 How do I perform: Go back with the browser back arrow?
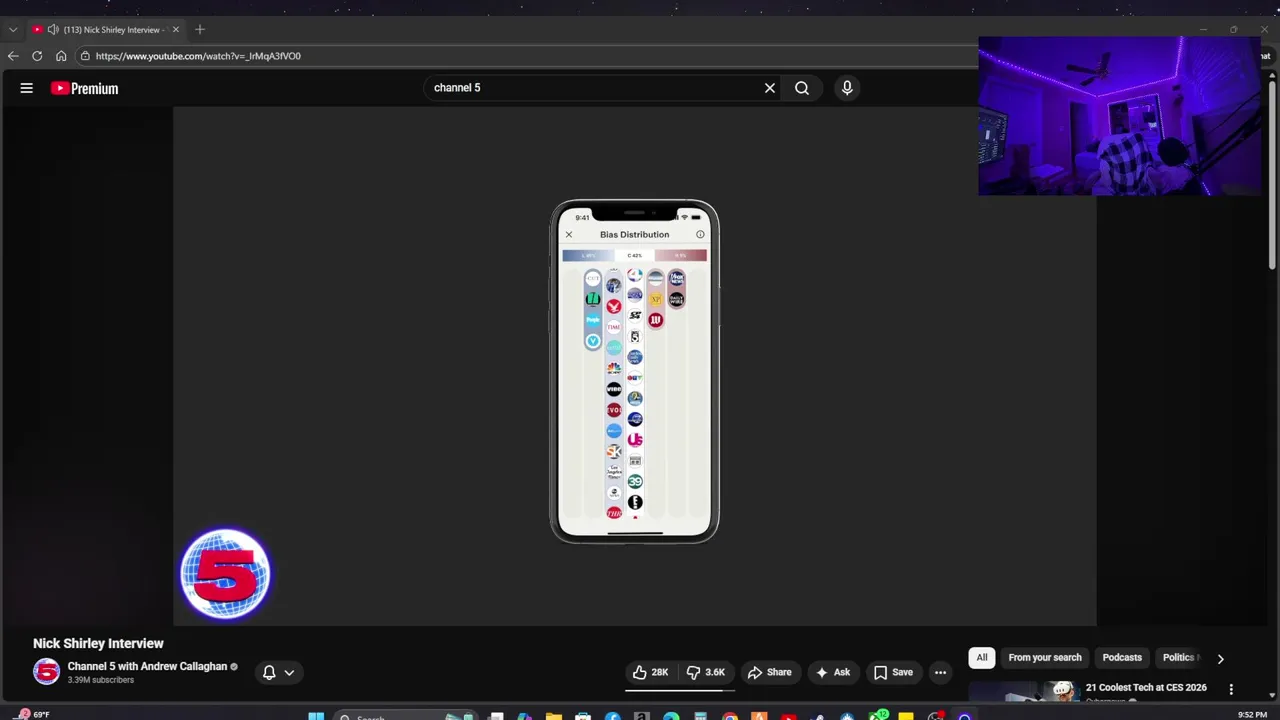coord(13,56)
